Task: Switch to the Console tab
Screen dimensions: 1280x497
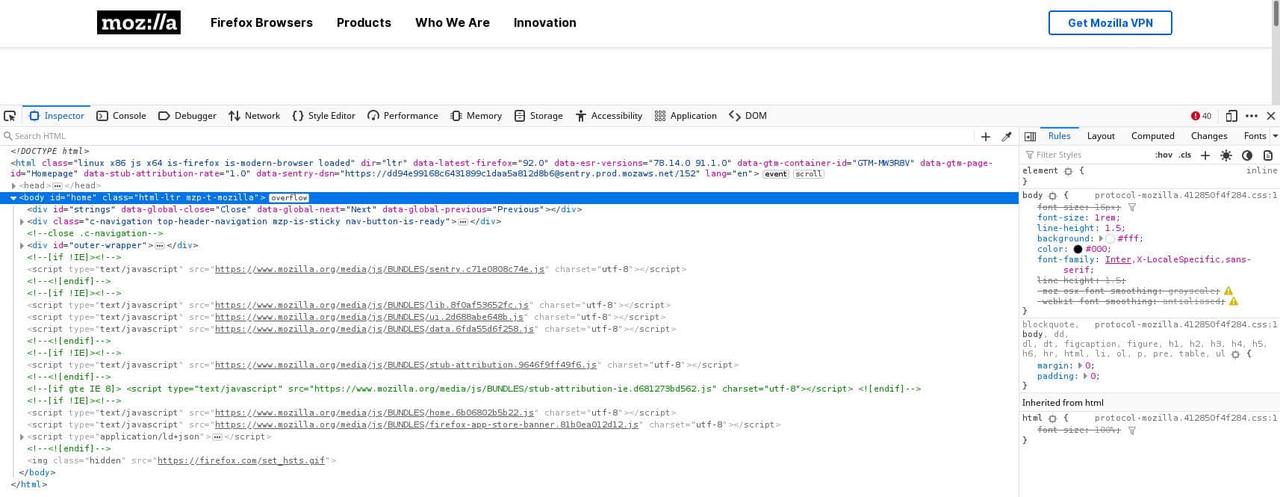Action: point(121,116)
